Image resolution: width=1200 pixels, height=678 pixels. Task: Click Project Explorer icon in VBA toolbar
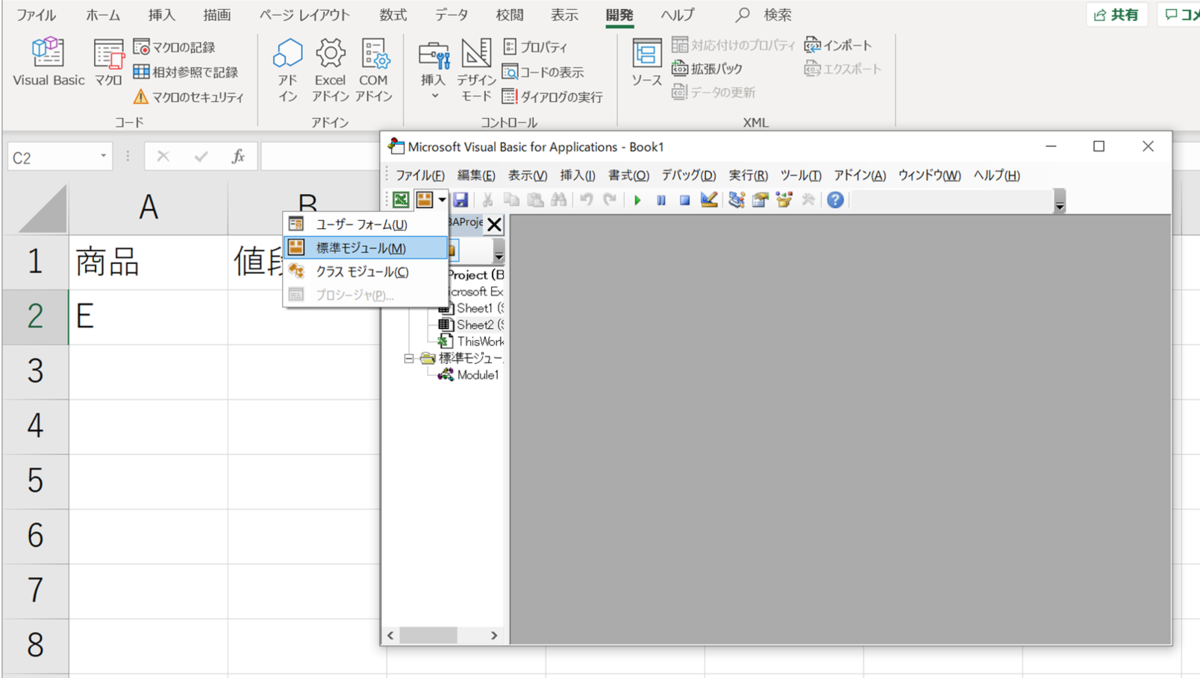[x=737, y=200]
